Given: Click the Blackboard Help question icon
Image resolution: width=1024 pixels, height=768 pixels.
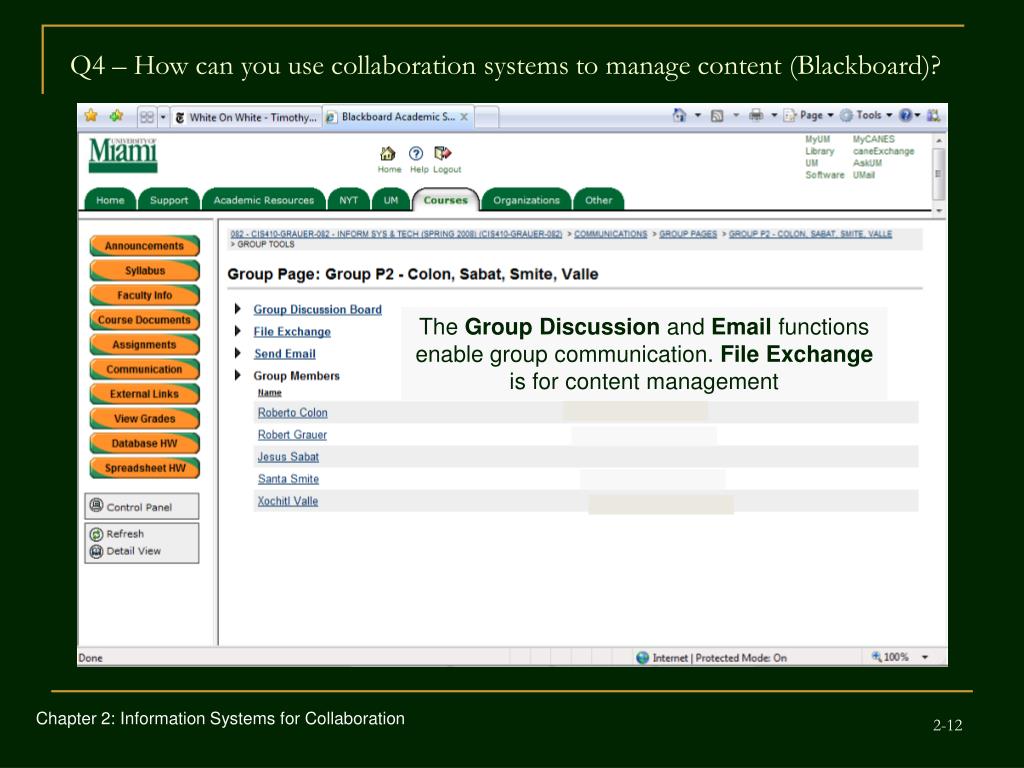Looking at the screenshot, I should (416, 153).
